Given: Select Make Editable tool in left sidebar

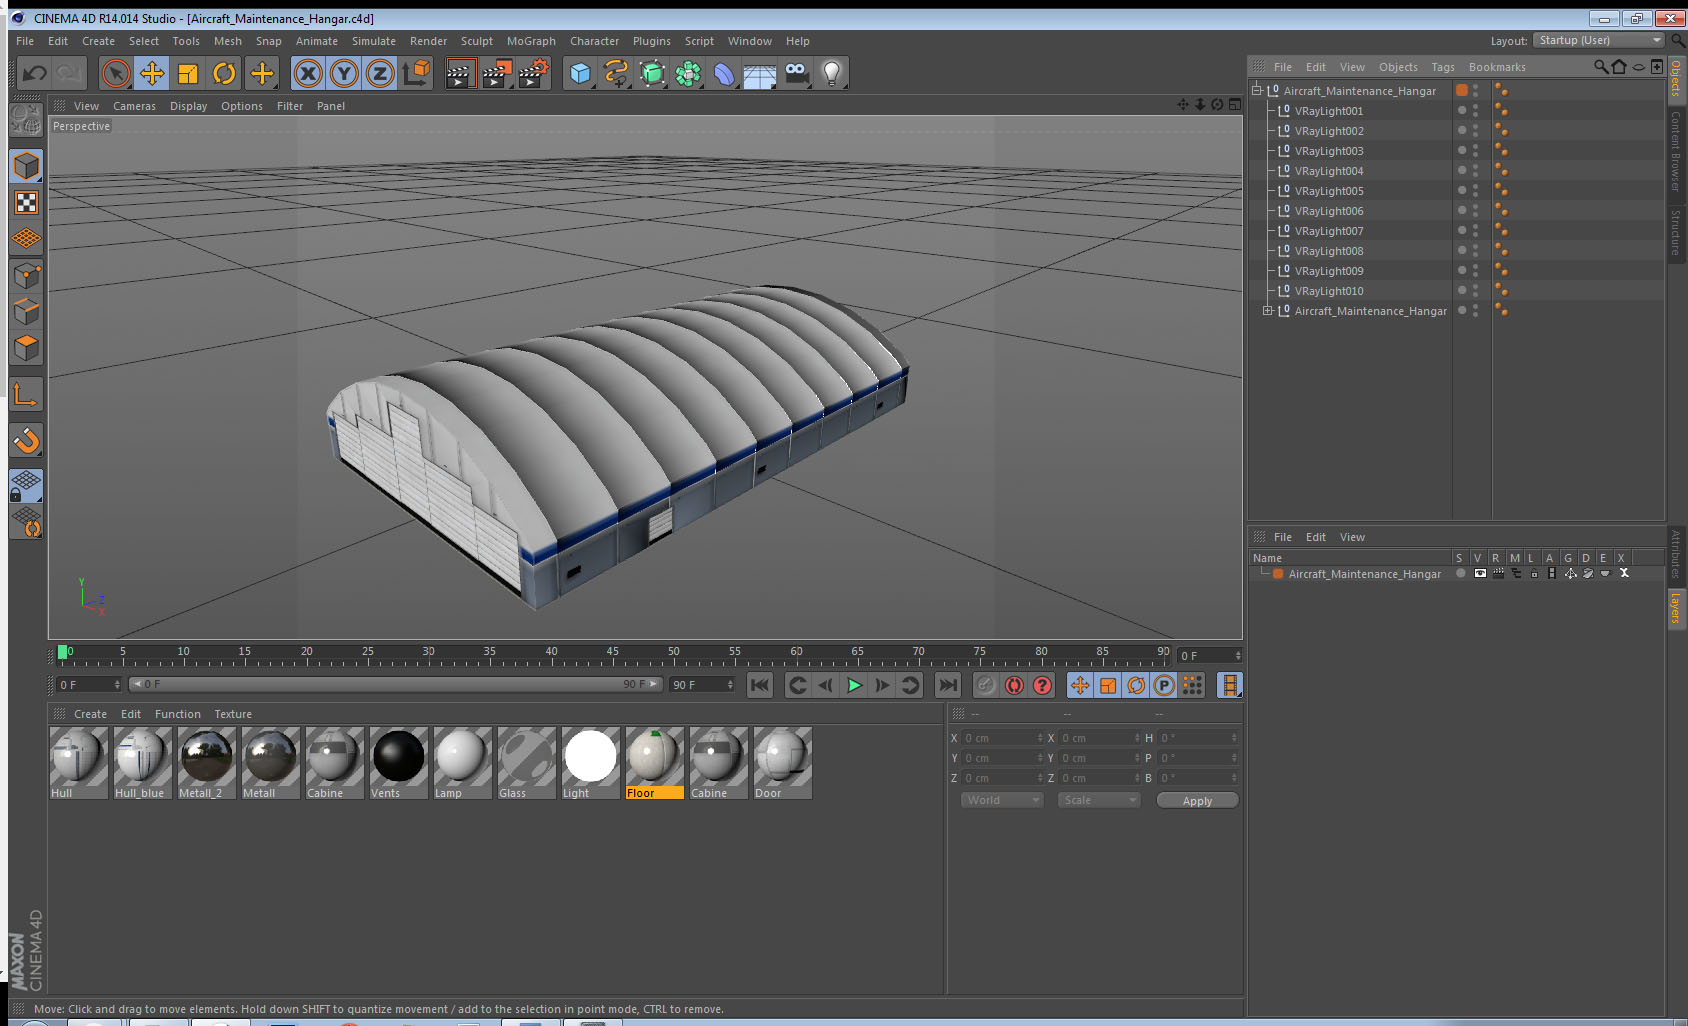Looking at the screenshot, I should [x=26, y=120].
